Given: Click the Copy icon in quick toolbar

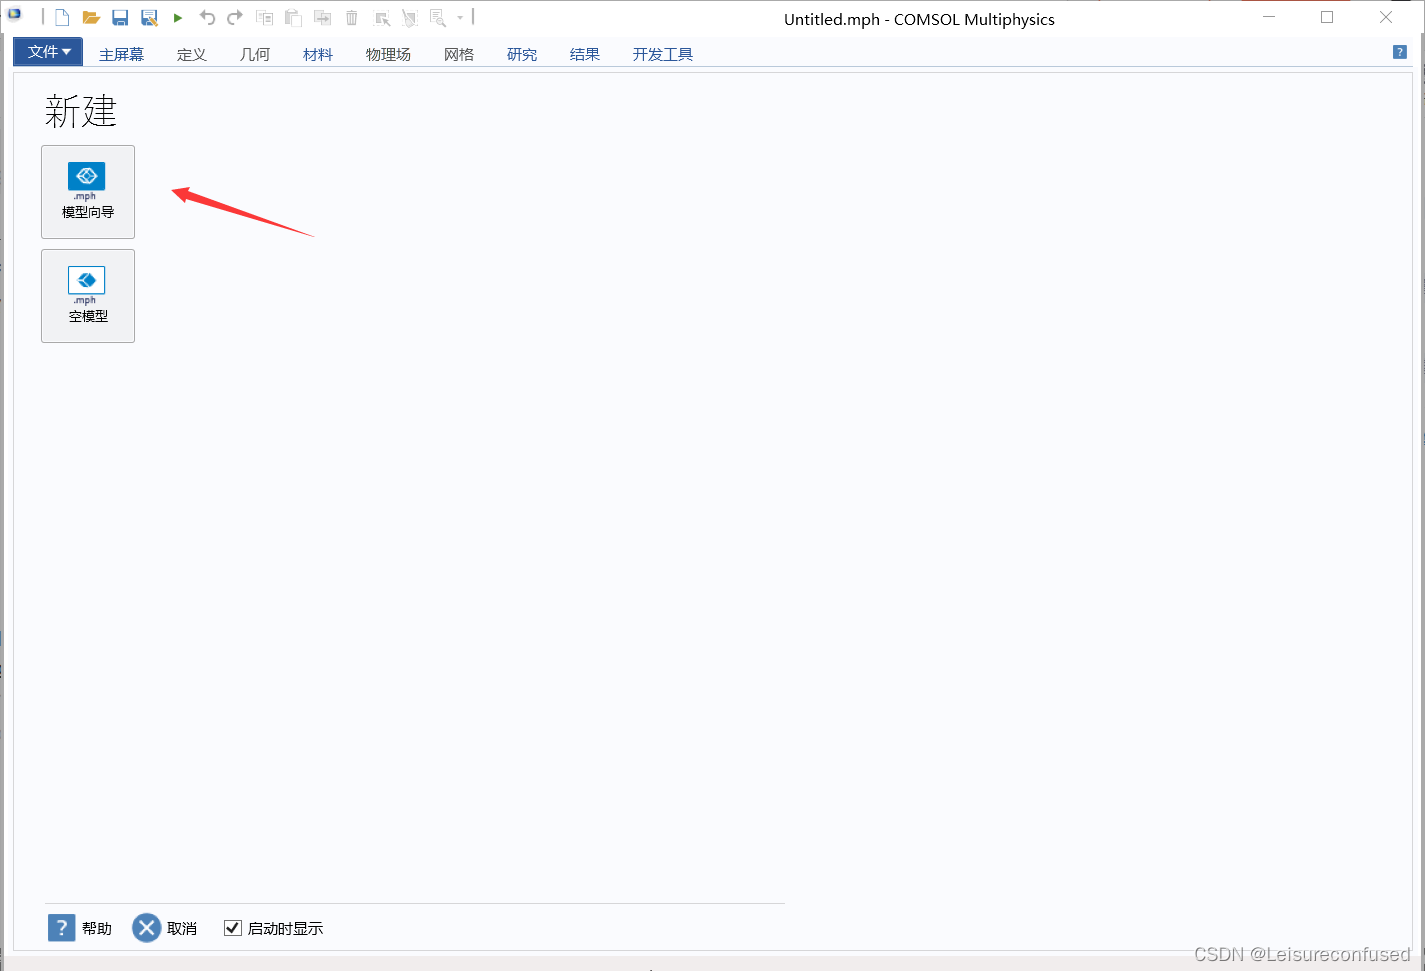Looking at the screenshot, I should point(264,18).
